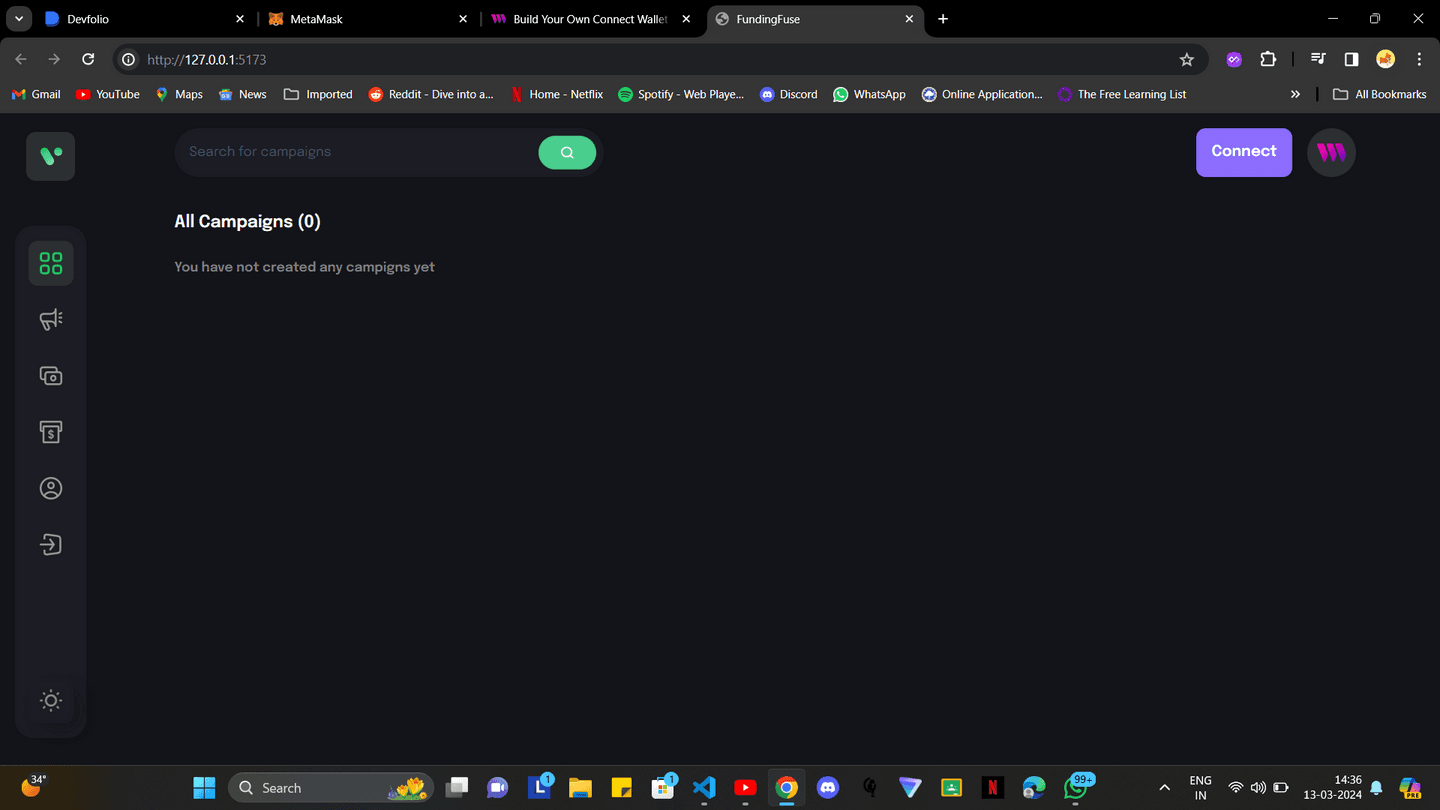Open the Gmail bookmark

pyautogui.click(x=36, y=94)
